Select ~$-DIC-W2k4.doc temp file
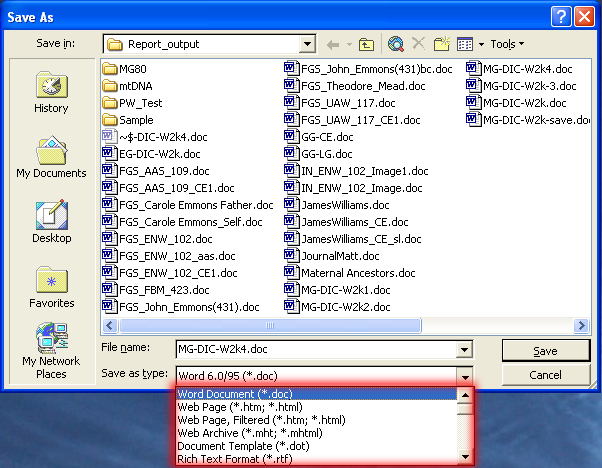Image resolution: width=602 pixels, height=468 pixels. 155,137
